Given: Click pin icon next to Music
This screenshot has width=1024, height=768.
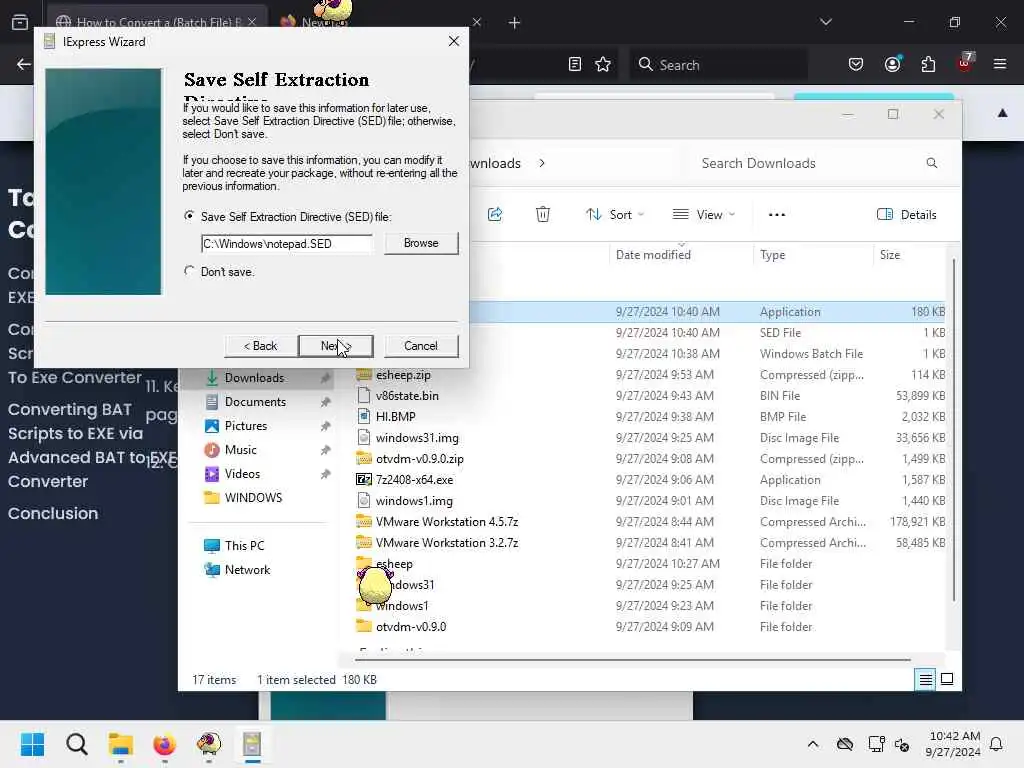Looking at the screenshot, I should coord(325,450).
